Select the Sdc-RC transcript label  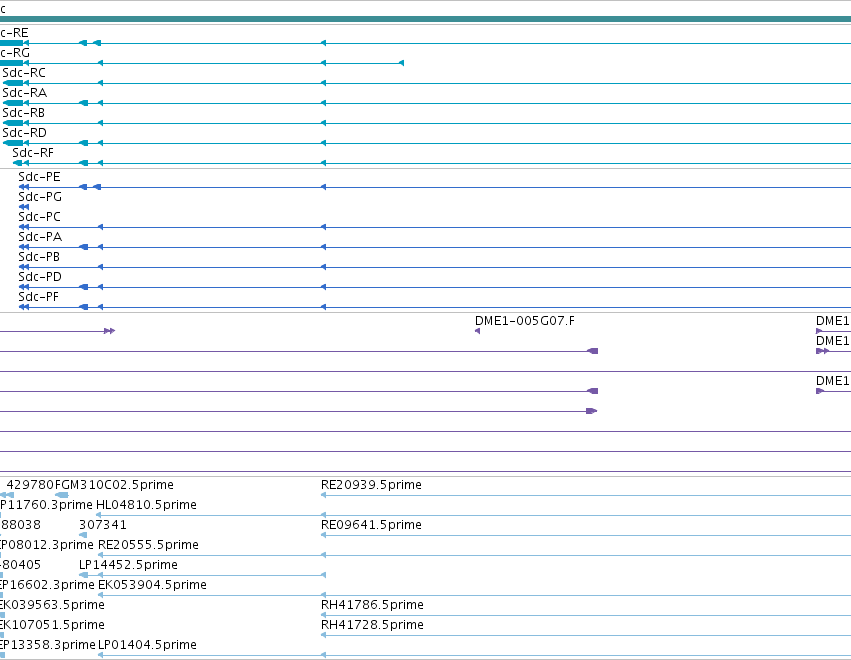[x=24, y=73]
